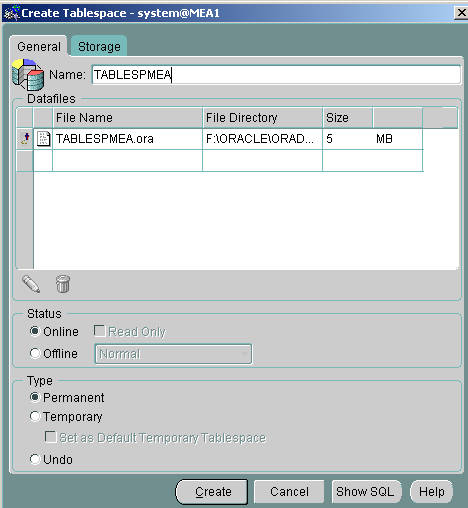Switch to the General tab

(39, 46)
